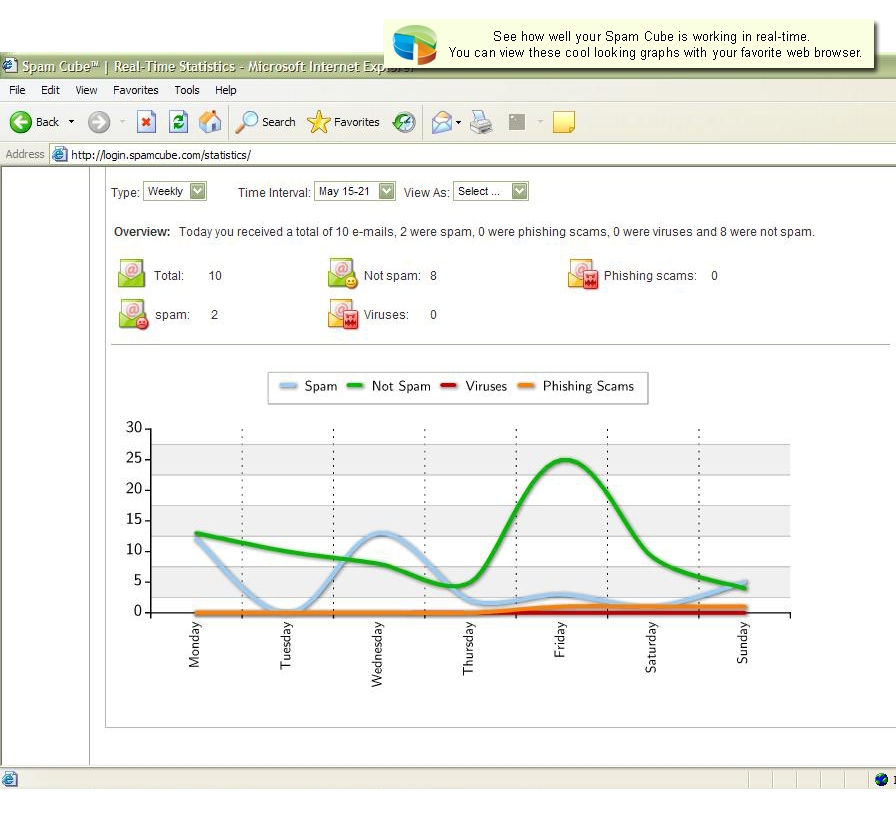
Task: Click the Home icon in the toolbar
Action: (210, 121)
